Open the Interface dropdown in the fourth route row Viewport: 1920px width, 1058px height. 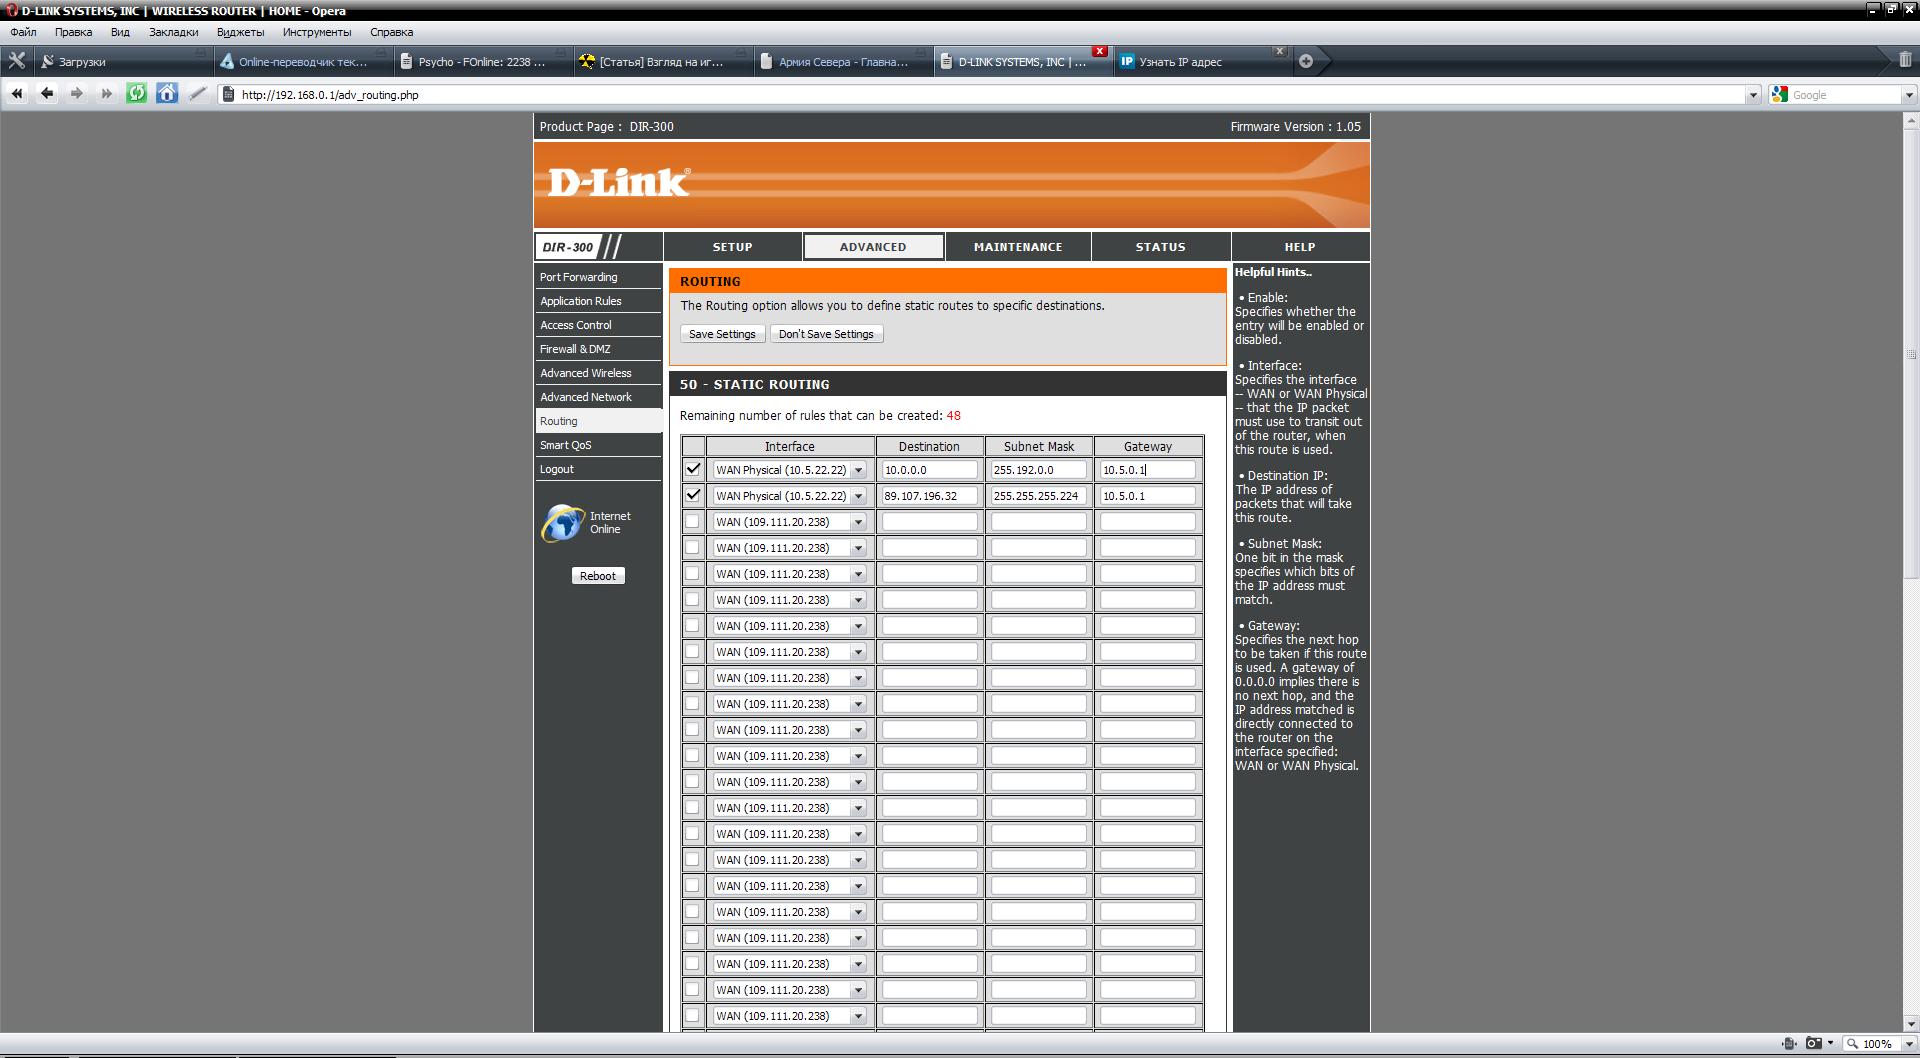point(790,547)
